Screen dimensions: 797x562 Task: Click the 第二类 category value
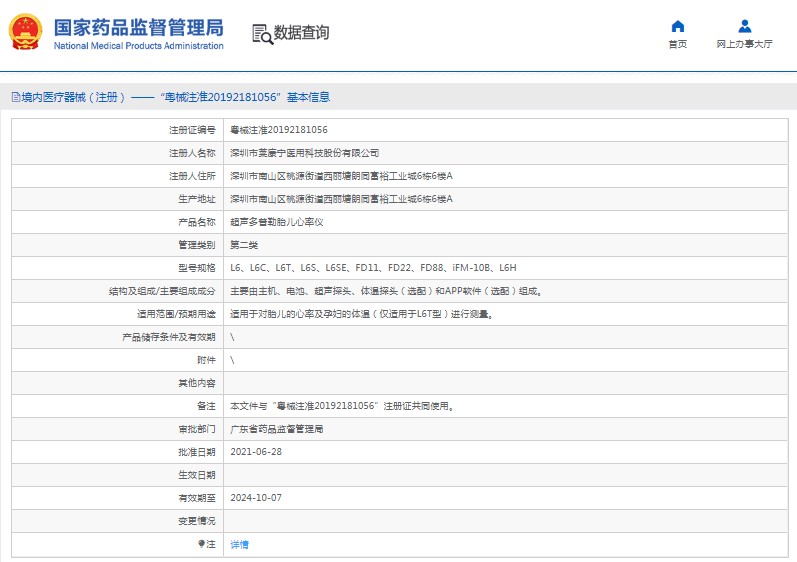244,245
